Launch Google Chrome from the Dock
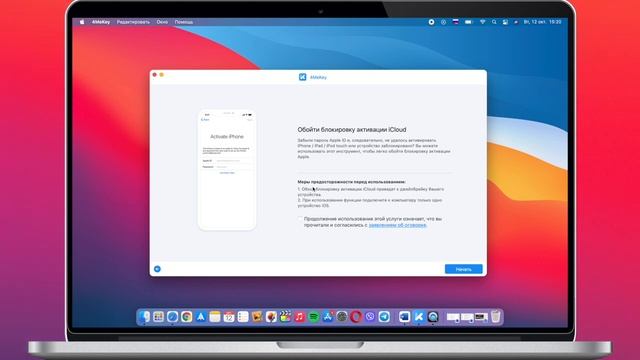The image size is (640, 360). (x=187, y=316)
